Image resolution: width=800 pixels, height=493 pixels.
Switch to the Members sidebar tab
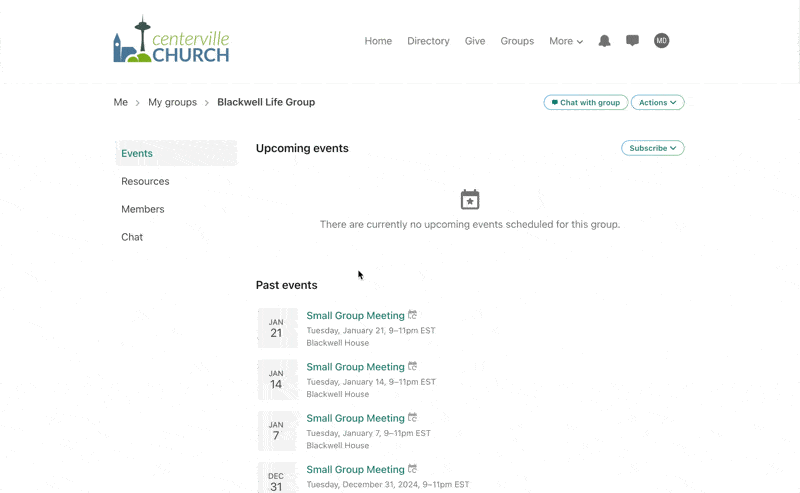click(x=143, y=209)
